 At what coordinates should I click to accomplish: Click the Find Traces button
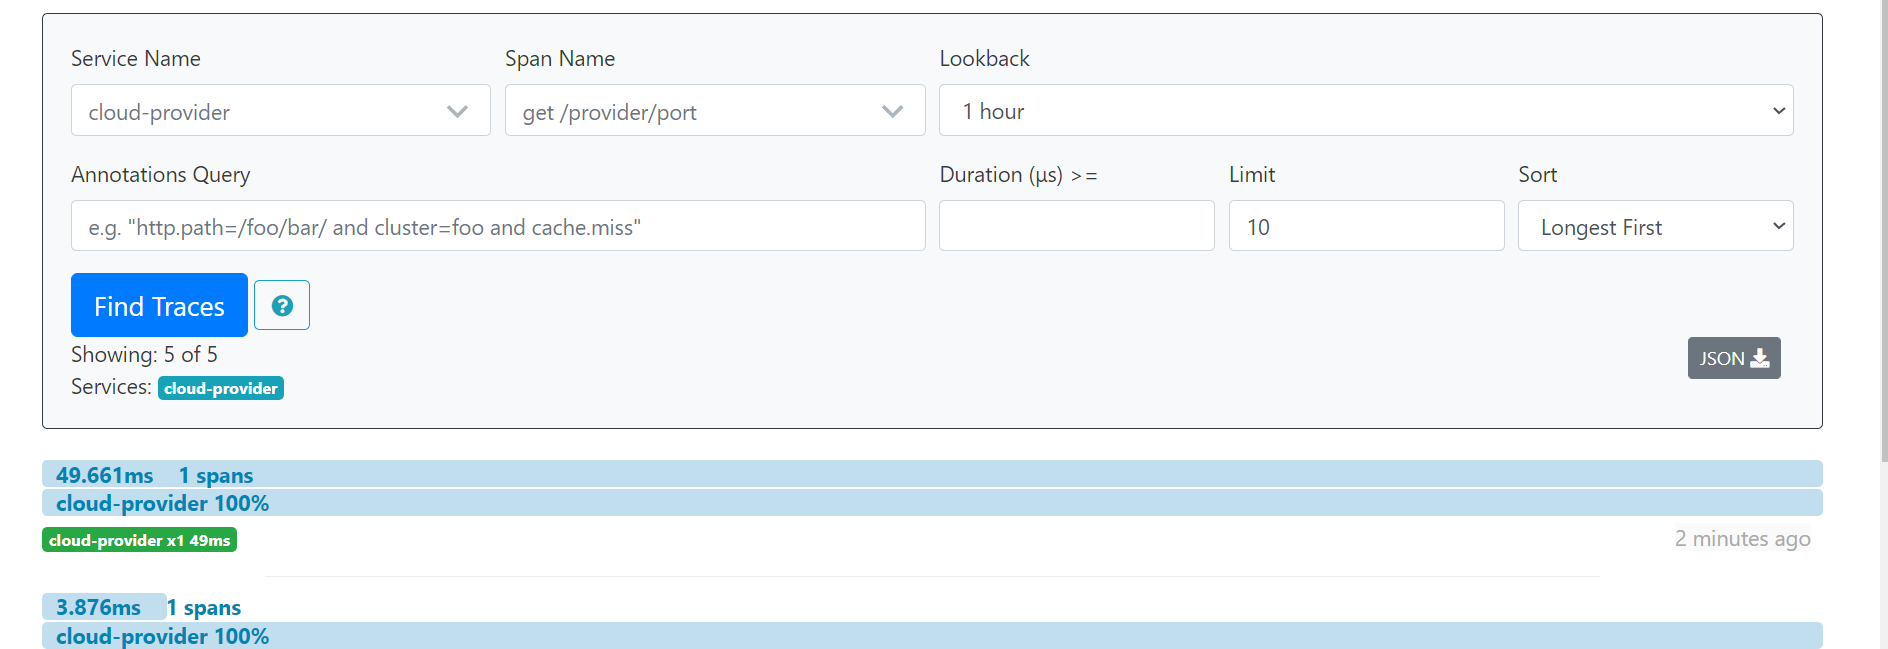[x=159, y=305]
